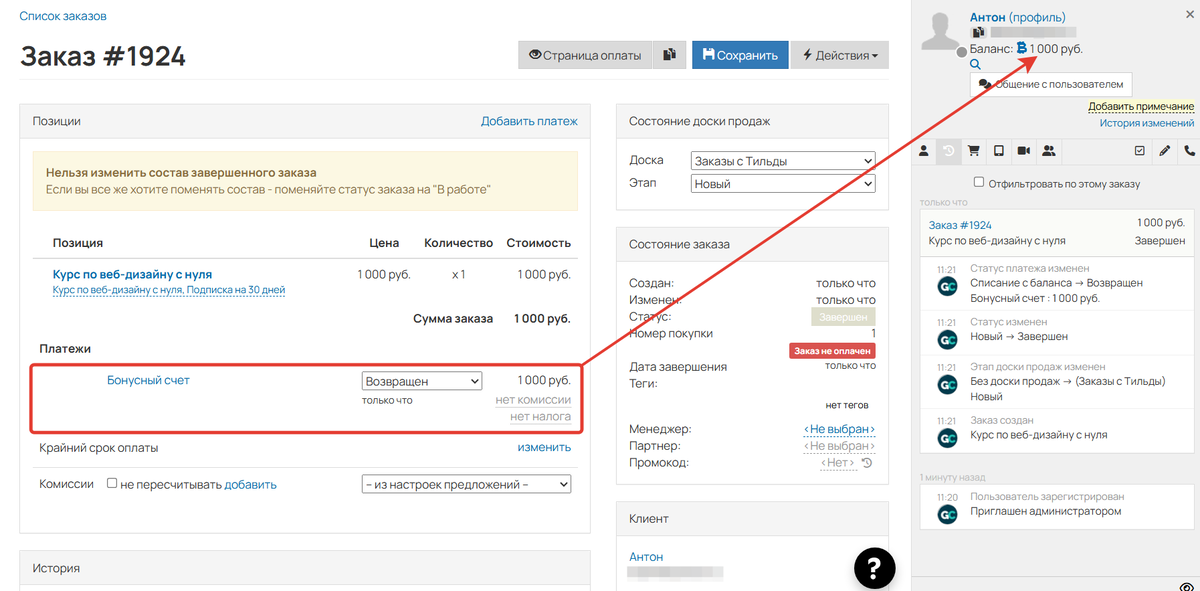Open the video camera tab

click(x=1023, y=151)
